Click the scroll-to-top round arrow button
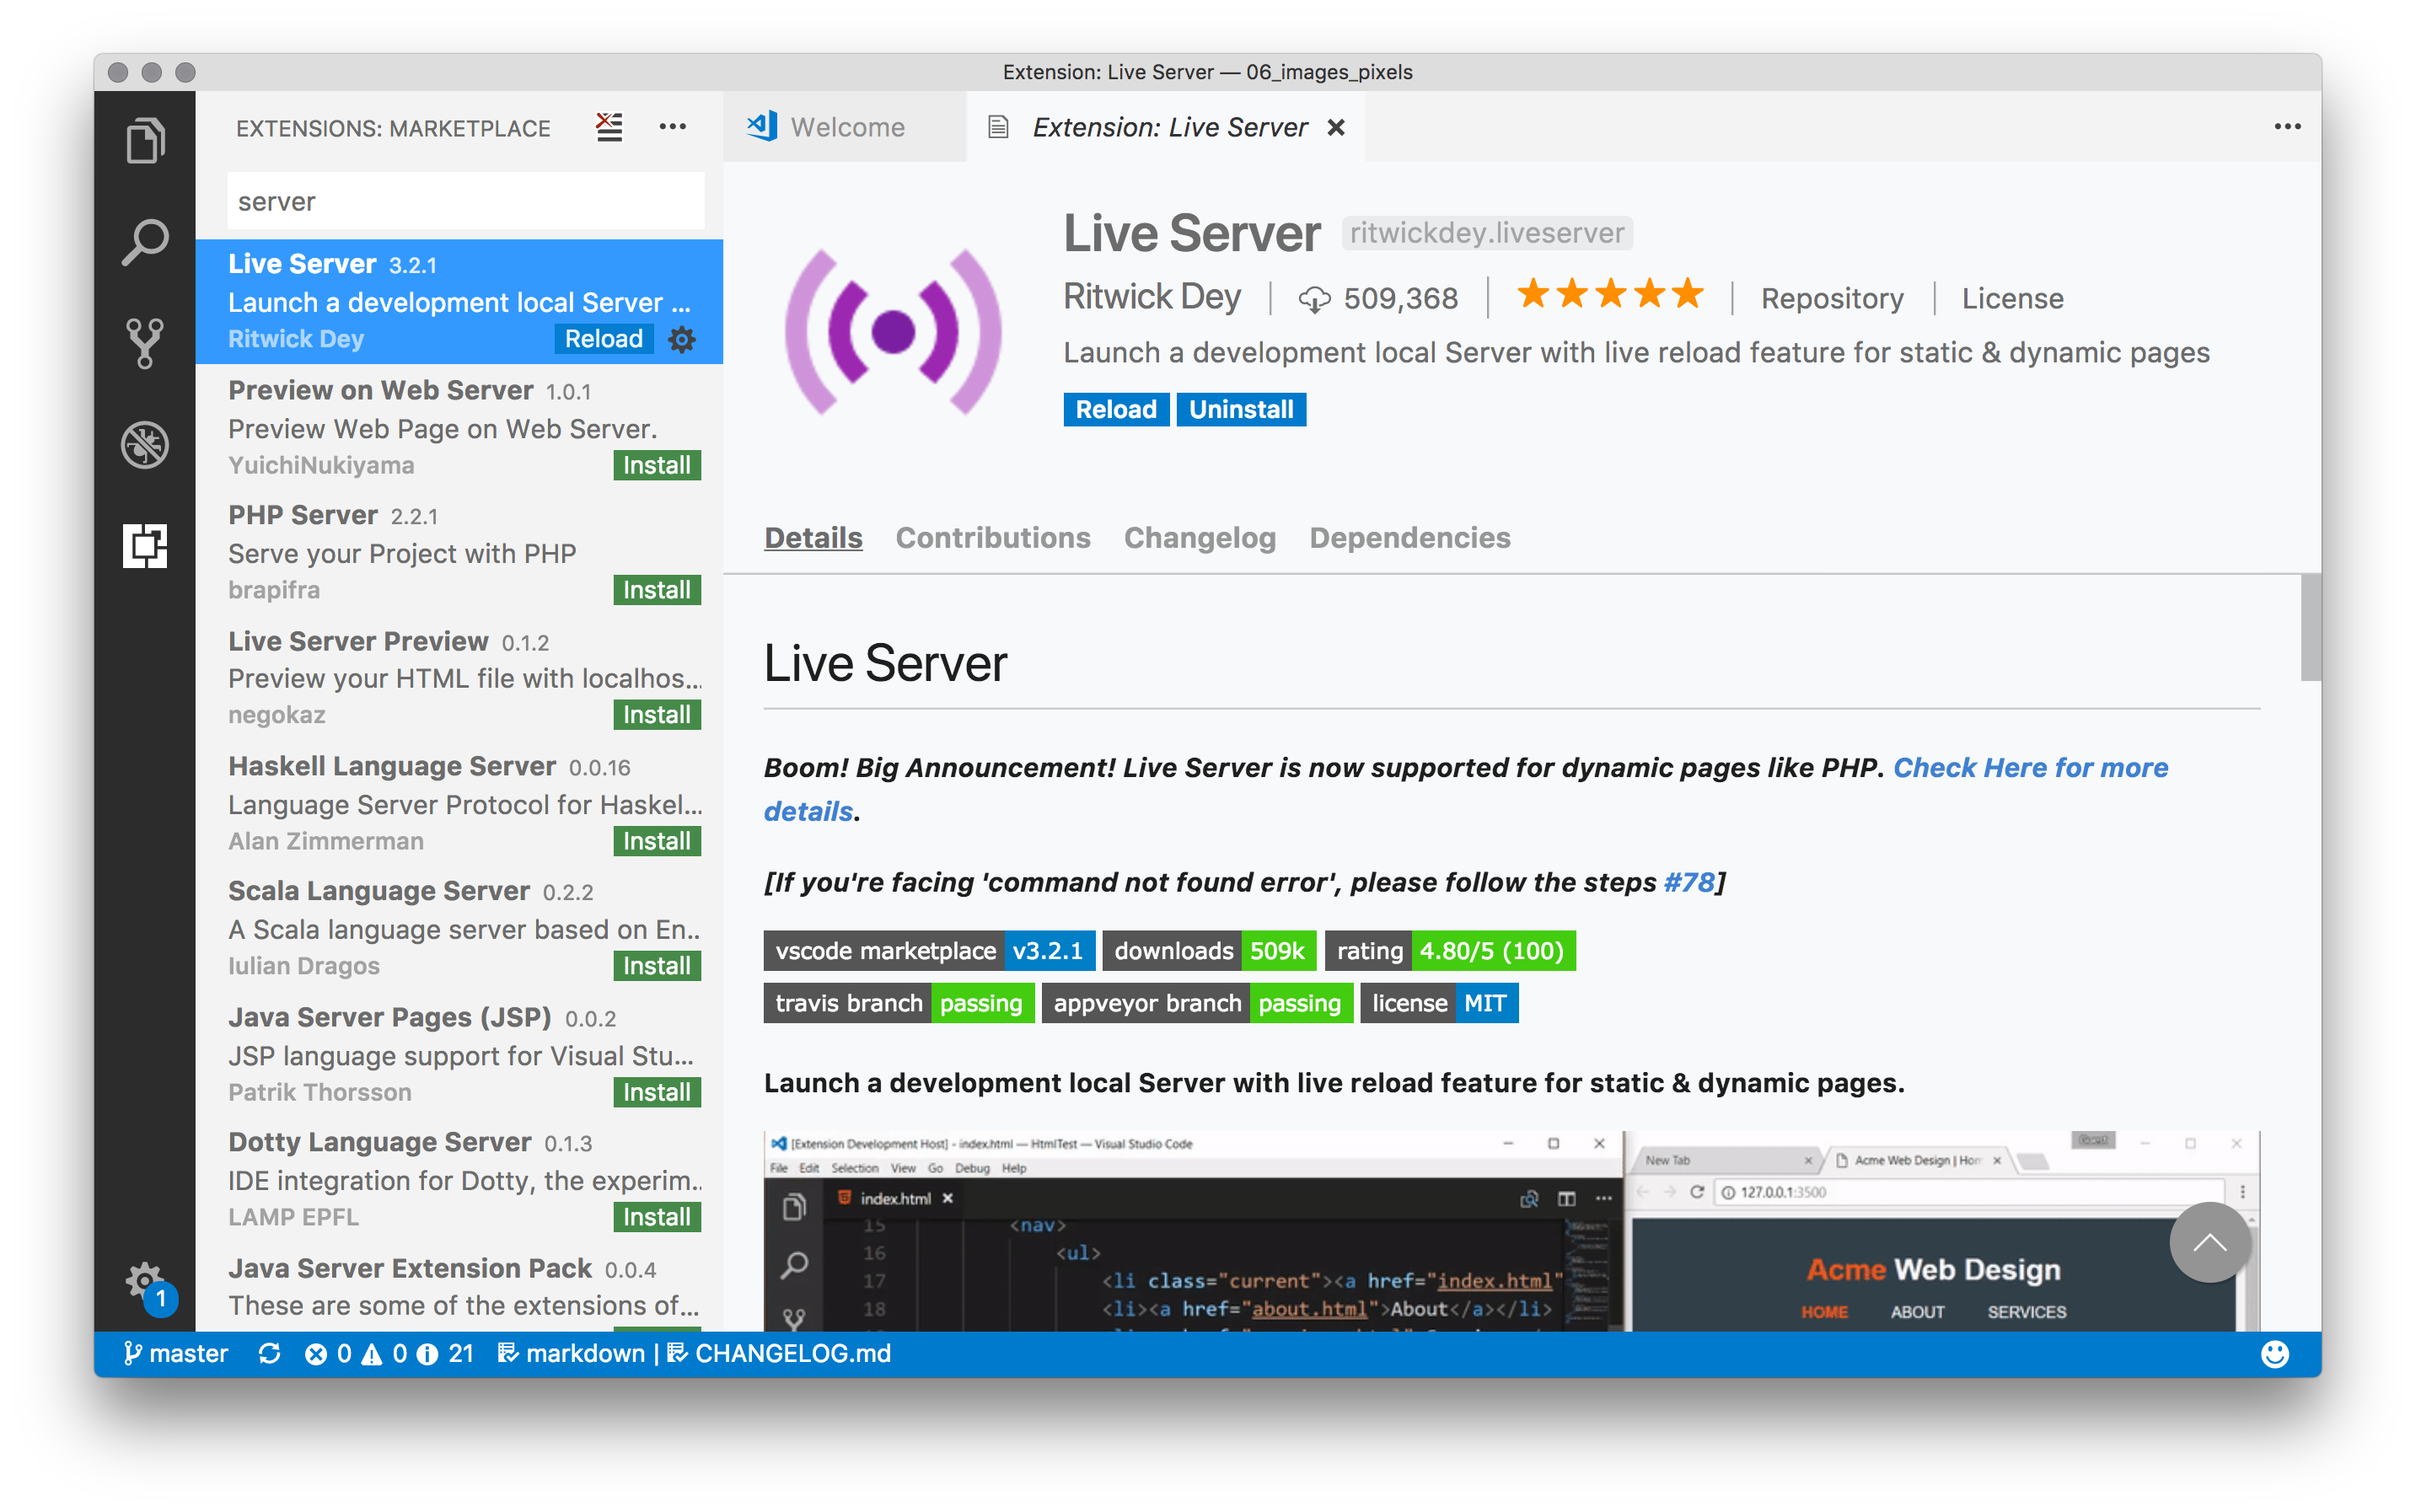2416x1512 pixels. [x=2209, y=1243]
